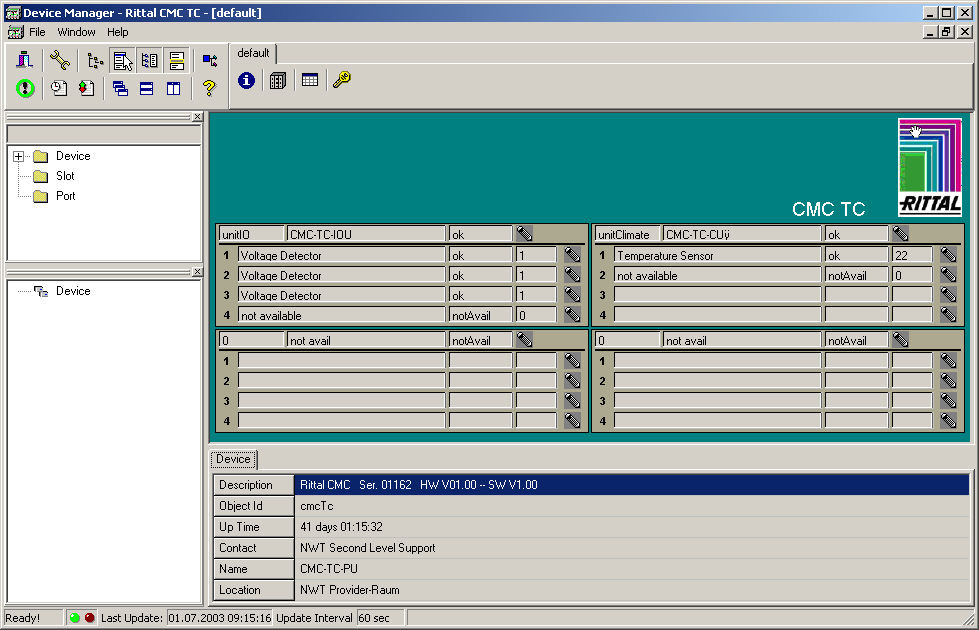
Task: Tile windows vertically via the side-by-side panes icon
Action: (174, 89)
